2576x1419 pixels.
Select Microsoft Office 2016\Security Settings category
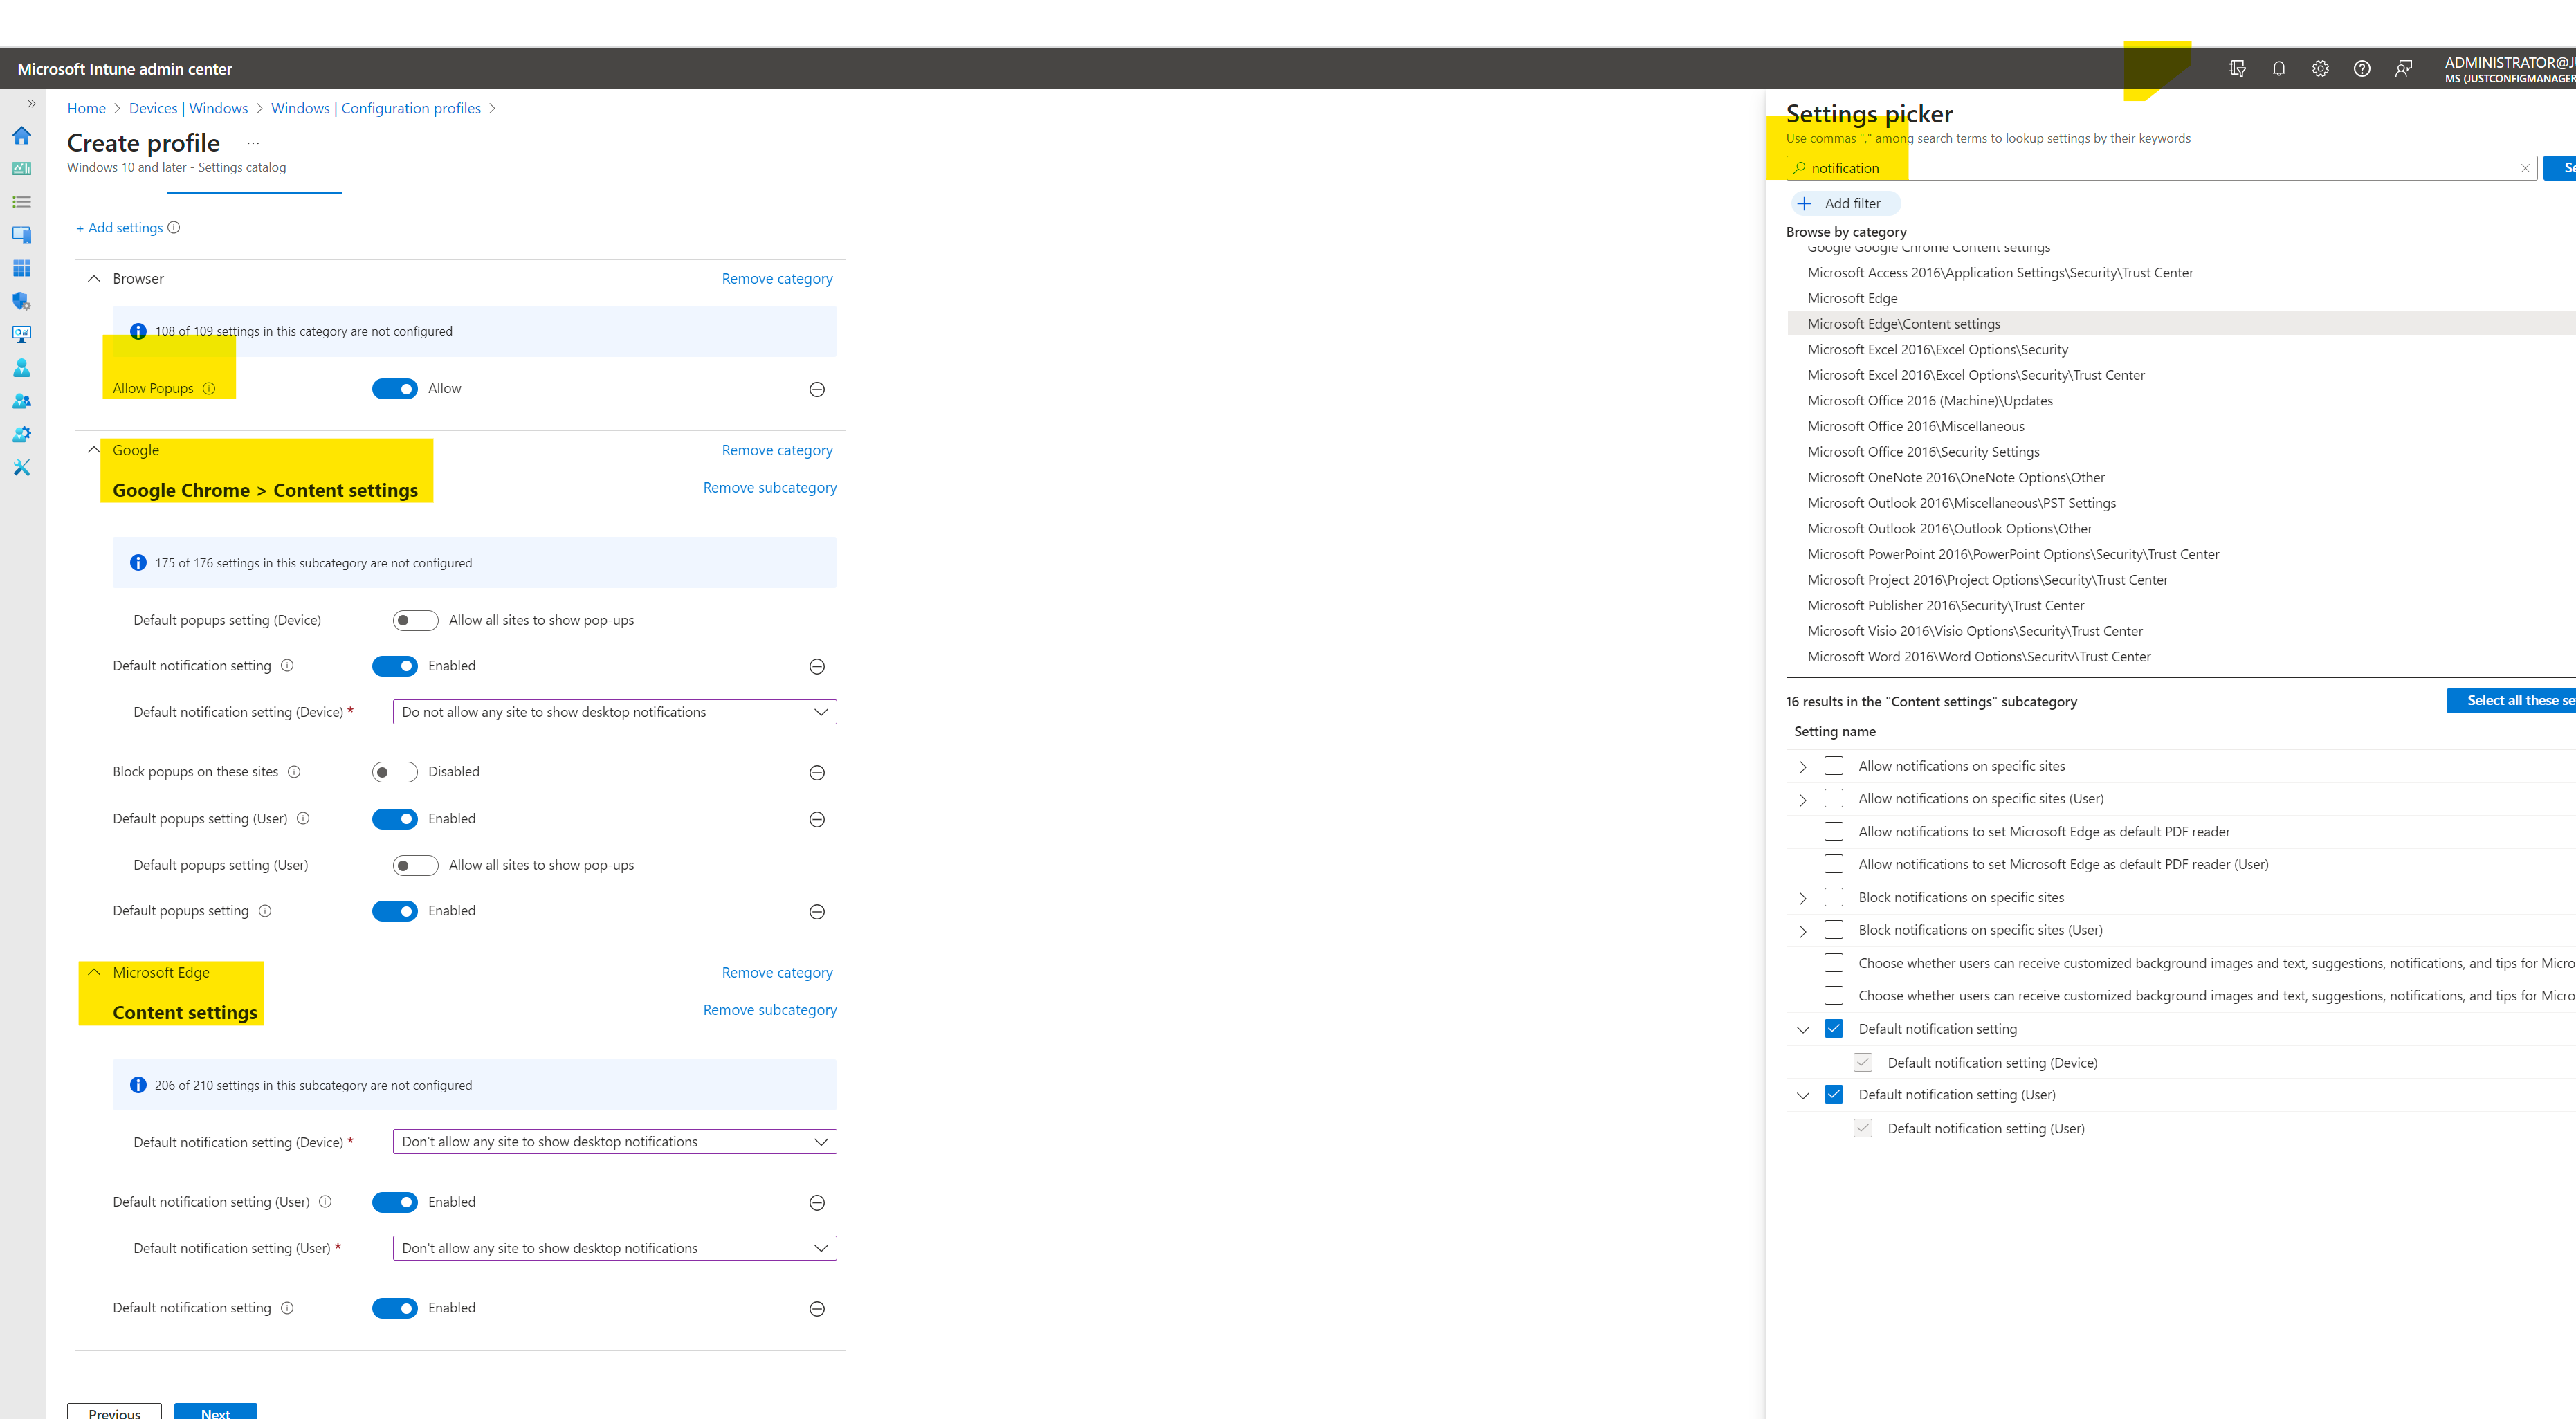click(x=1923, y=452)
